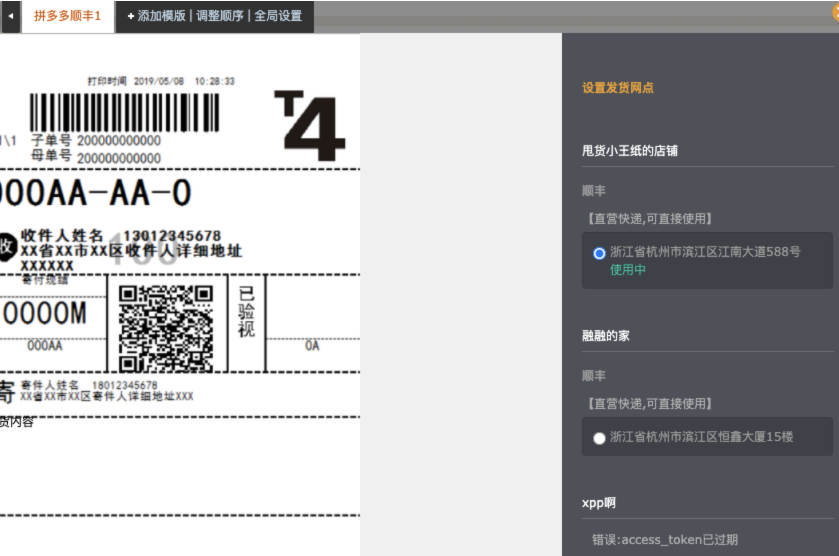The image size is (839, 556).
Task: Click the QR code on the waybill
Action: pyautogui.click(x=166, y=329)
